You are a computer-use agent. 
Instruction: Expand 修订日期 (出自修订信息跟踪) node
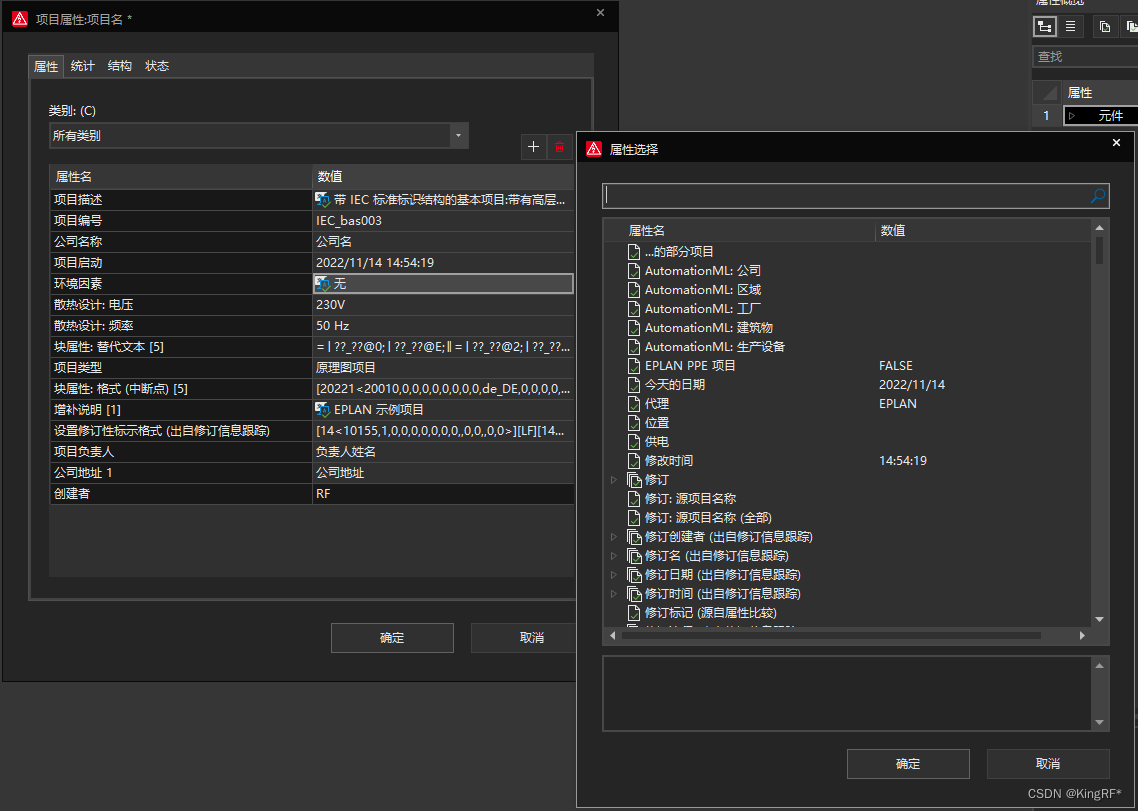click(x=614, y=575)
